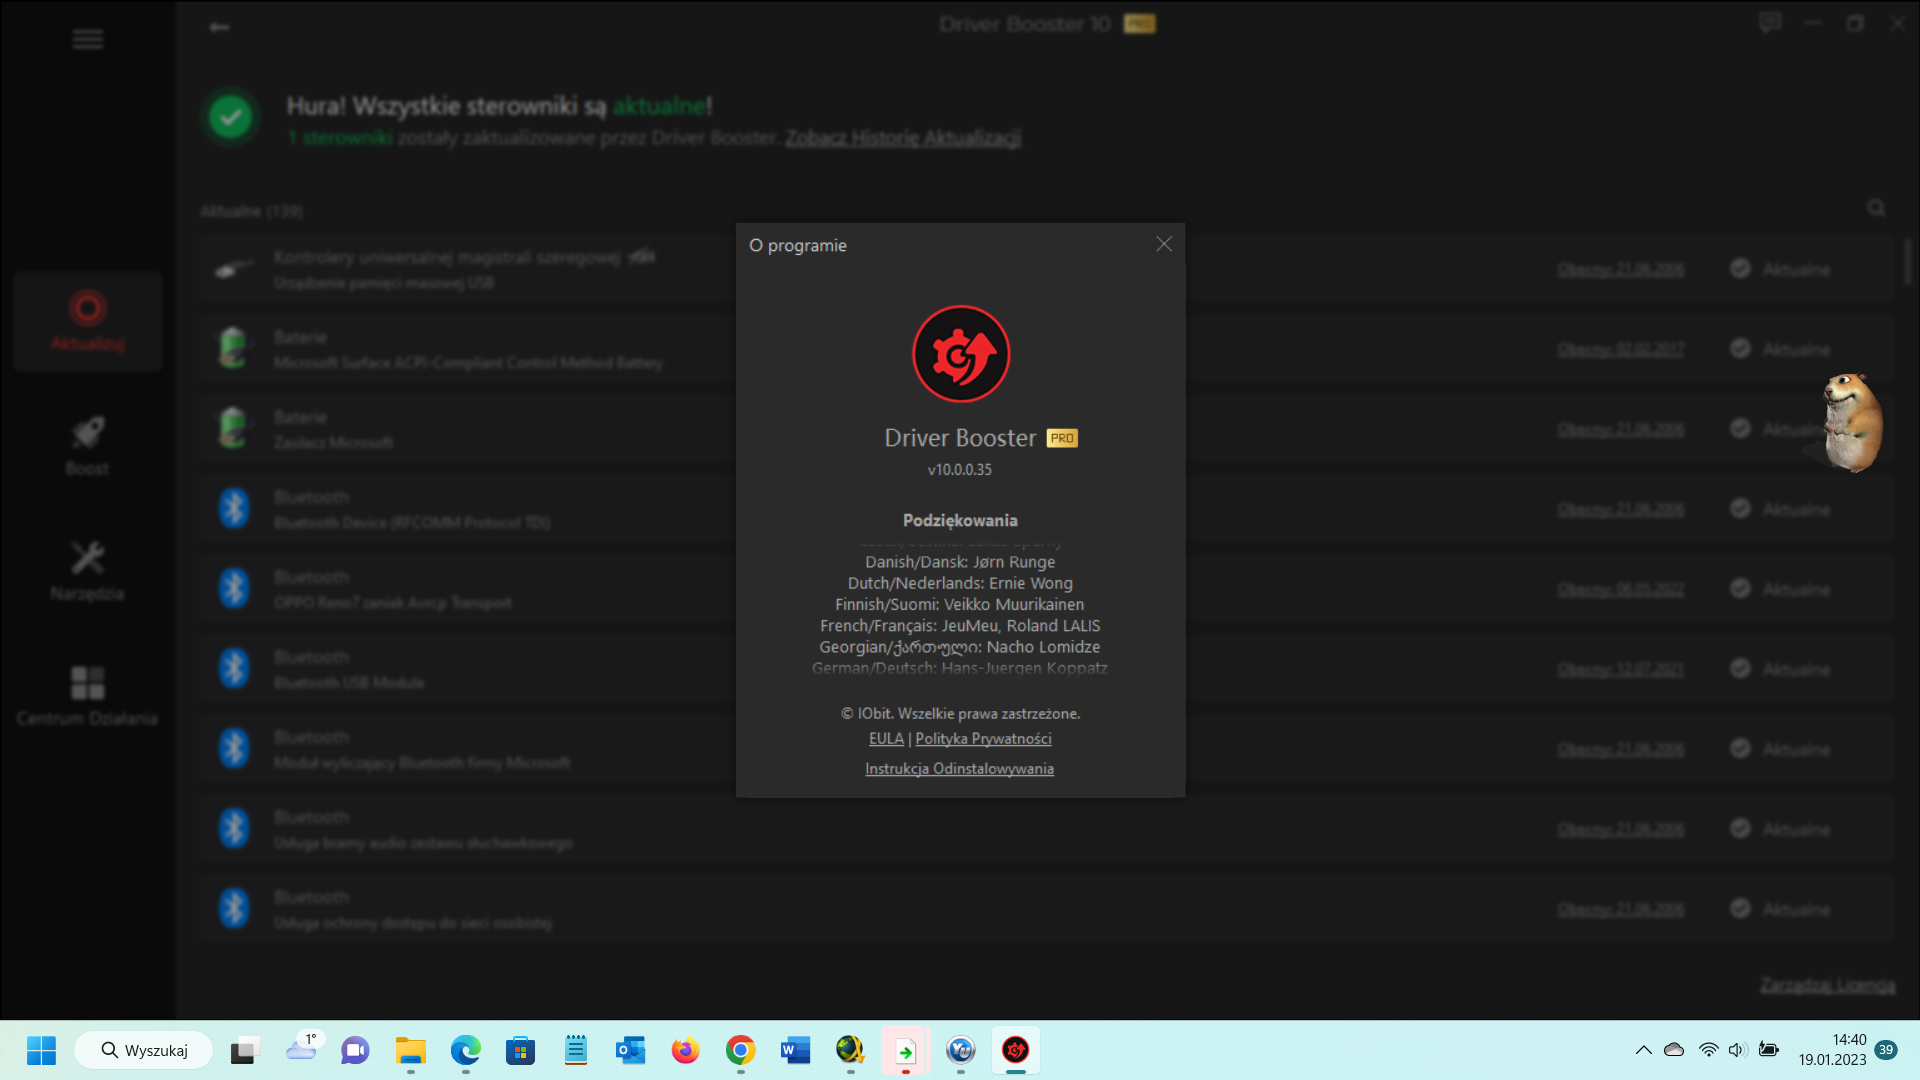Image resolution: width=1920 pixels, height=1080 pixels.
Task: Click the PRO badge next to Driver Booster
Action: pos(1062,438)
